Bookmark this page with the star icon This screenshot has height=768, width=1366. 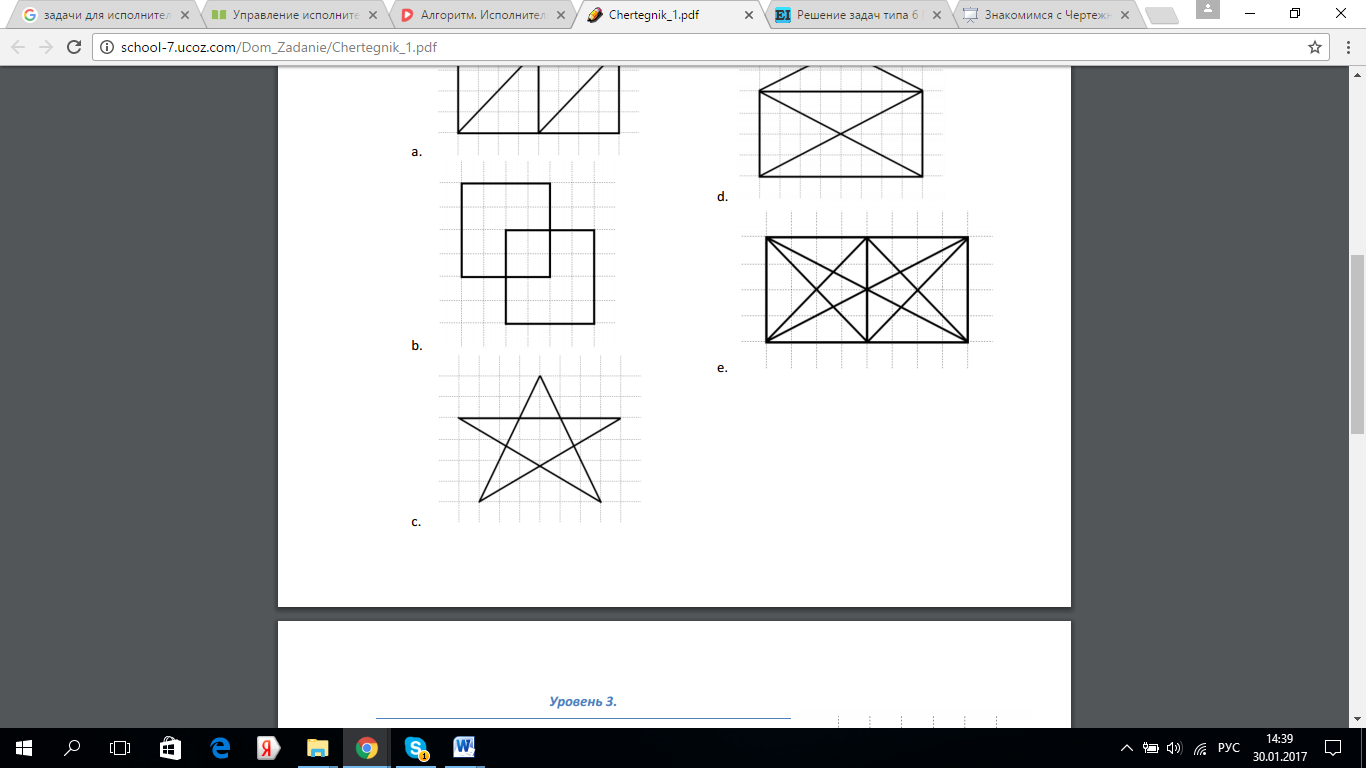1315,47
